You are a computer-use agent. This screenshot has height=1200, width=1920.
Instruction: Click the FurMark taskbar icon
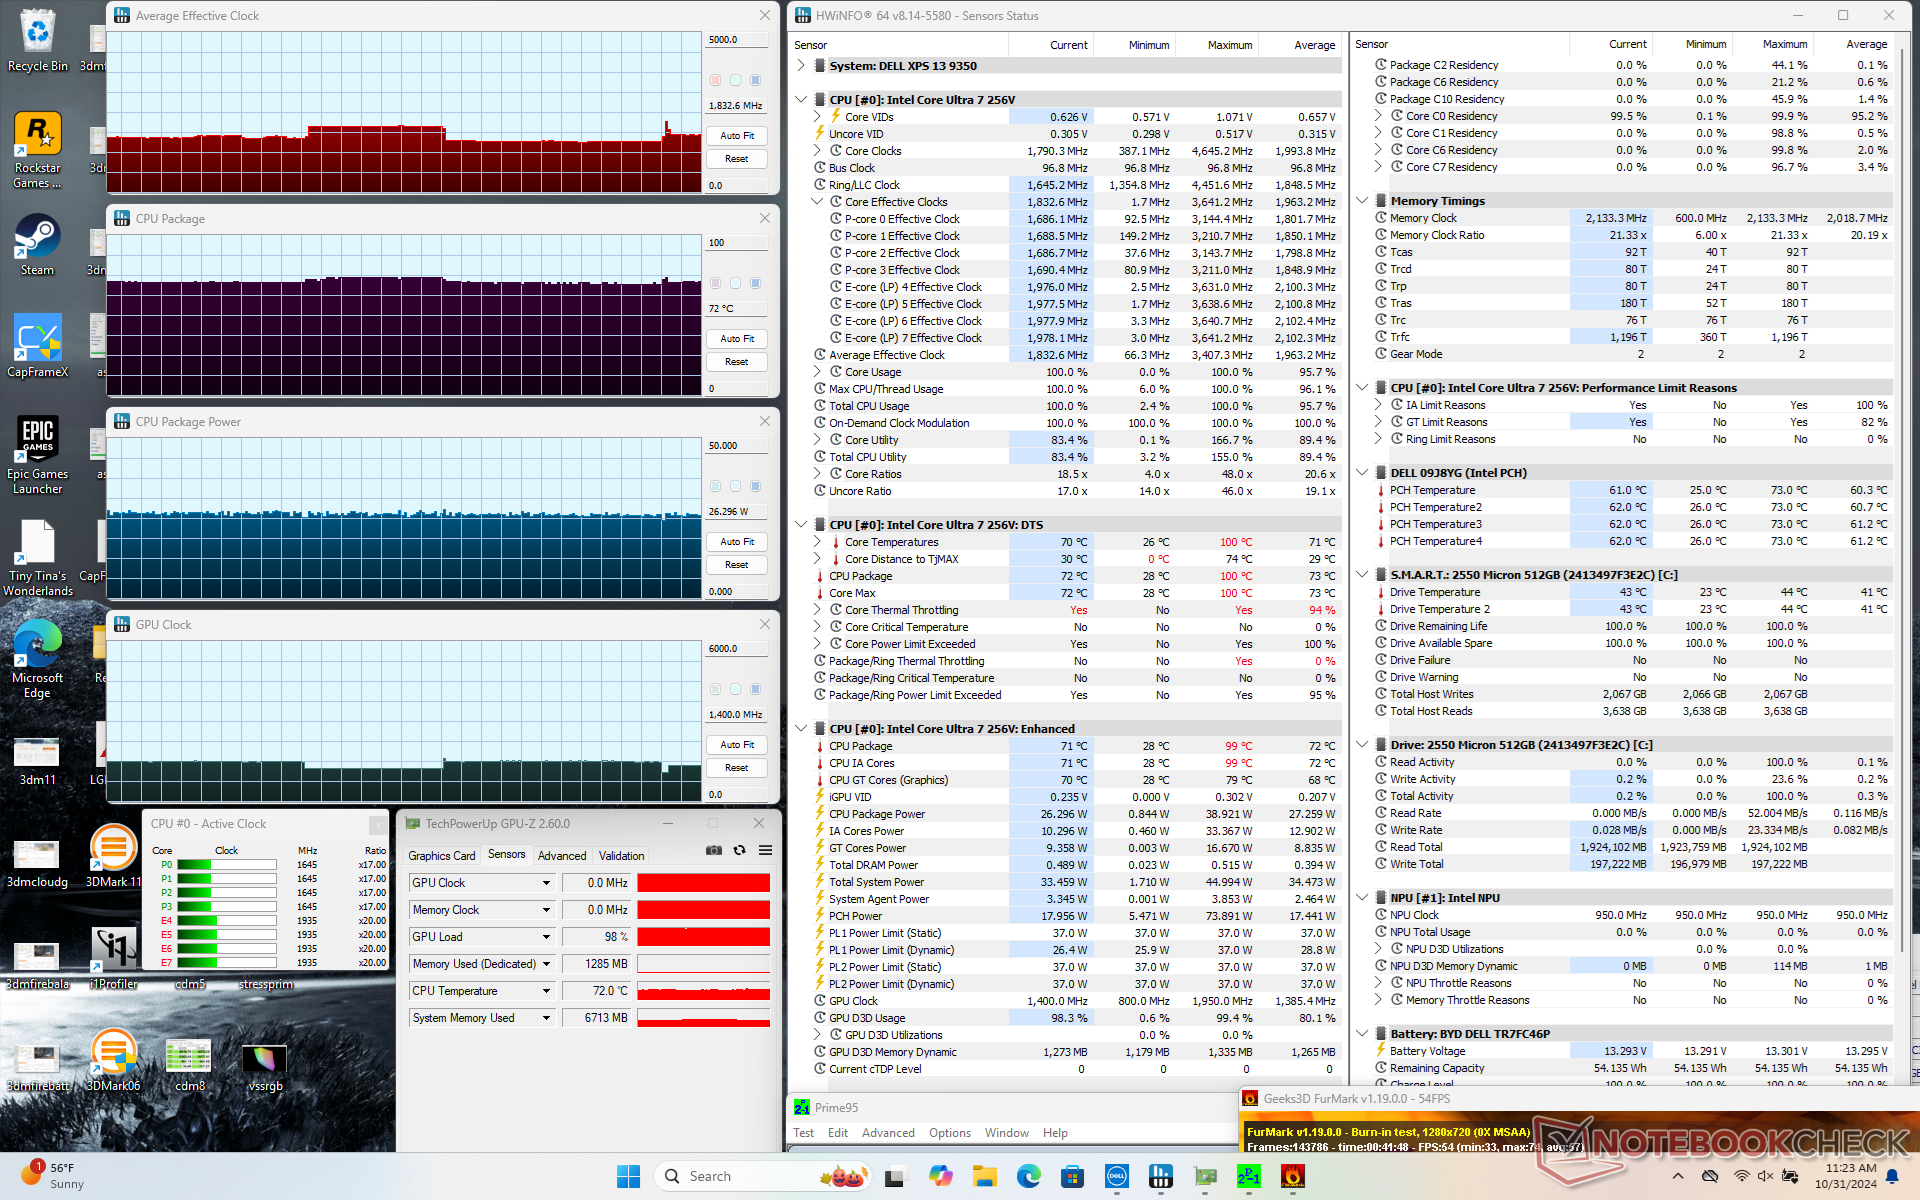click(x=1293, y=1176)
